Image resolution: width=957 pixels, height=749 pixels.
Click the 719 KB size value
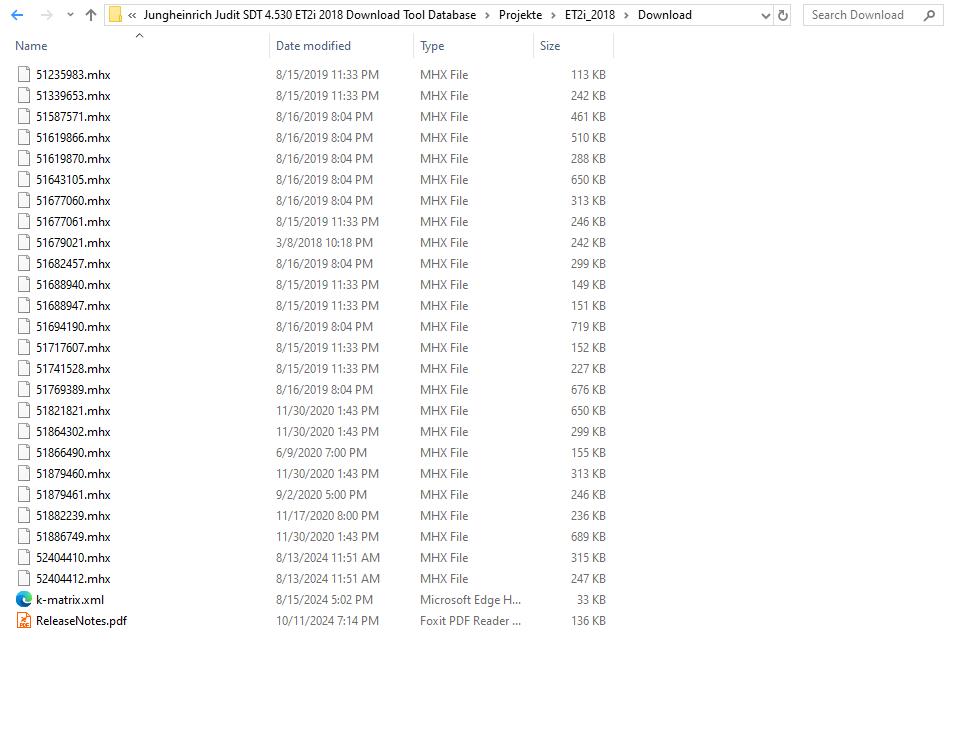point(588,327)
